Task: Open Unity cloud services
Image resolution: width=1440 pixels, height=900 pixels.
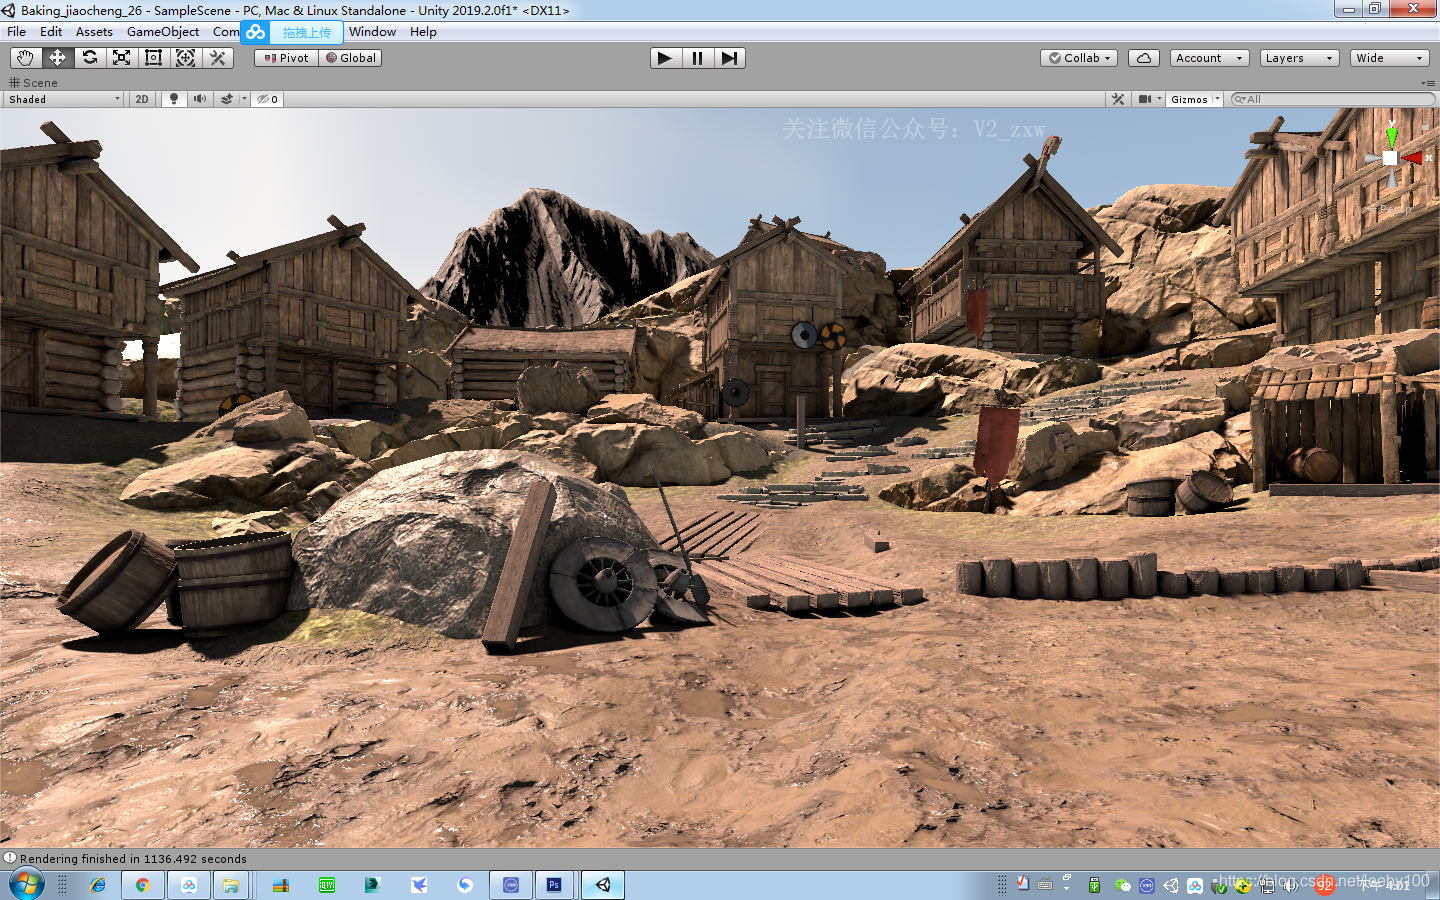Action: 1144,58
